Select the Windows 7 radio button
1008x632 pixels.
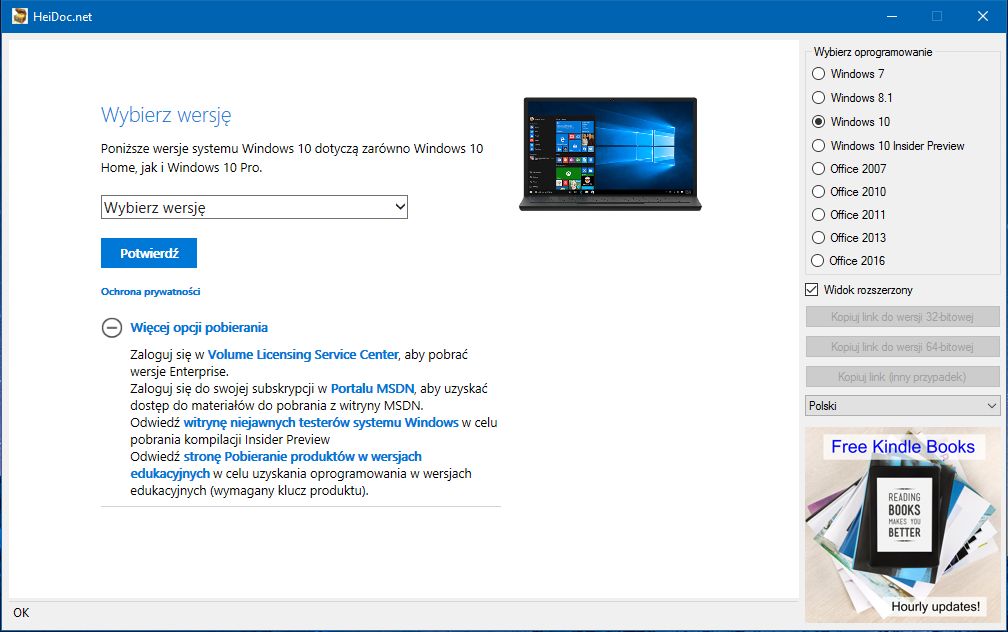coord(819,74)
